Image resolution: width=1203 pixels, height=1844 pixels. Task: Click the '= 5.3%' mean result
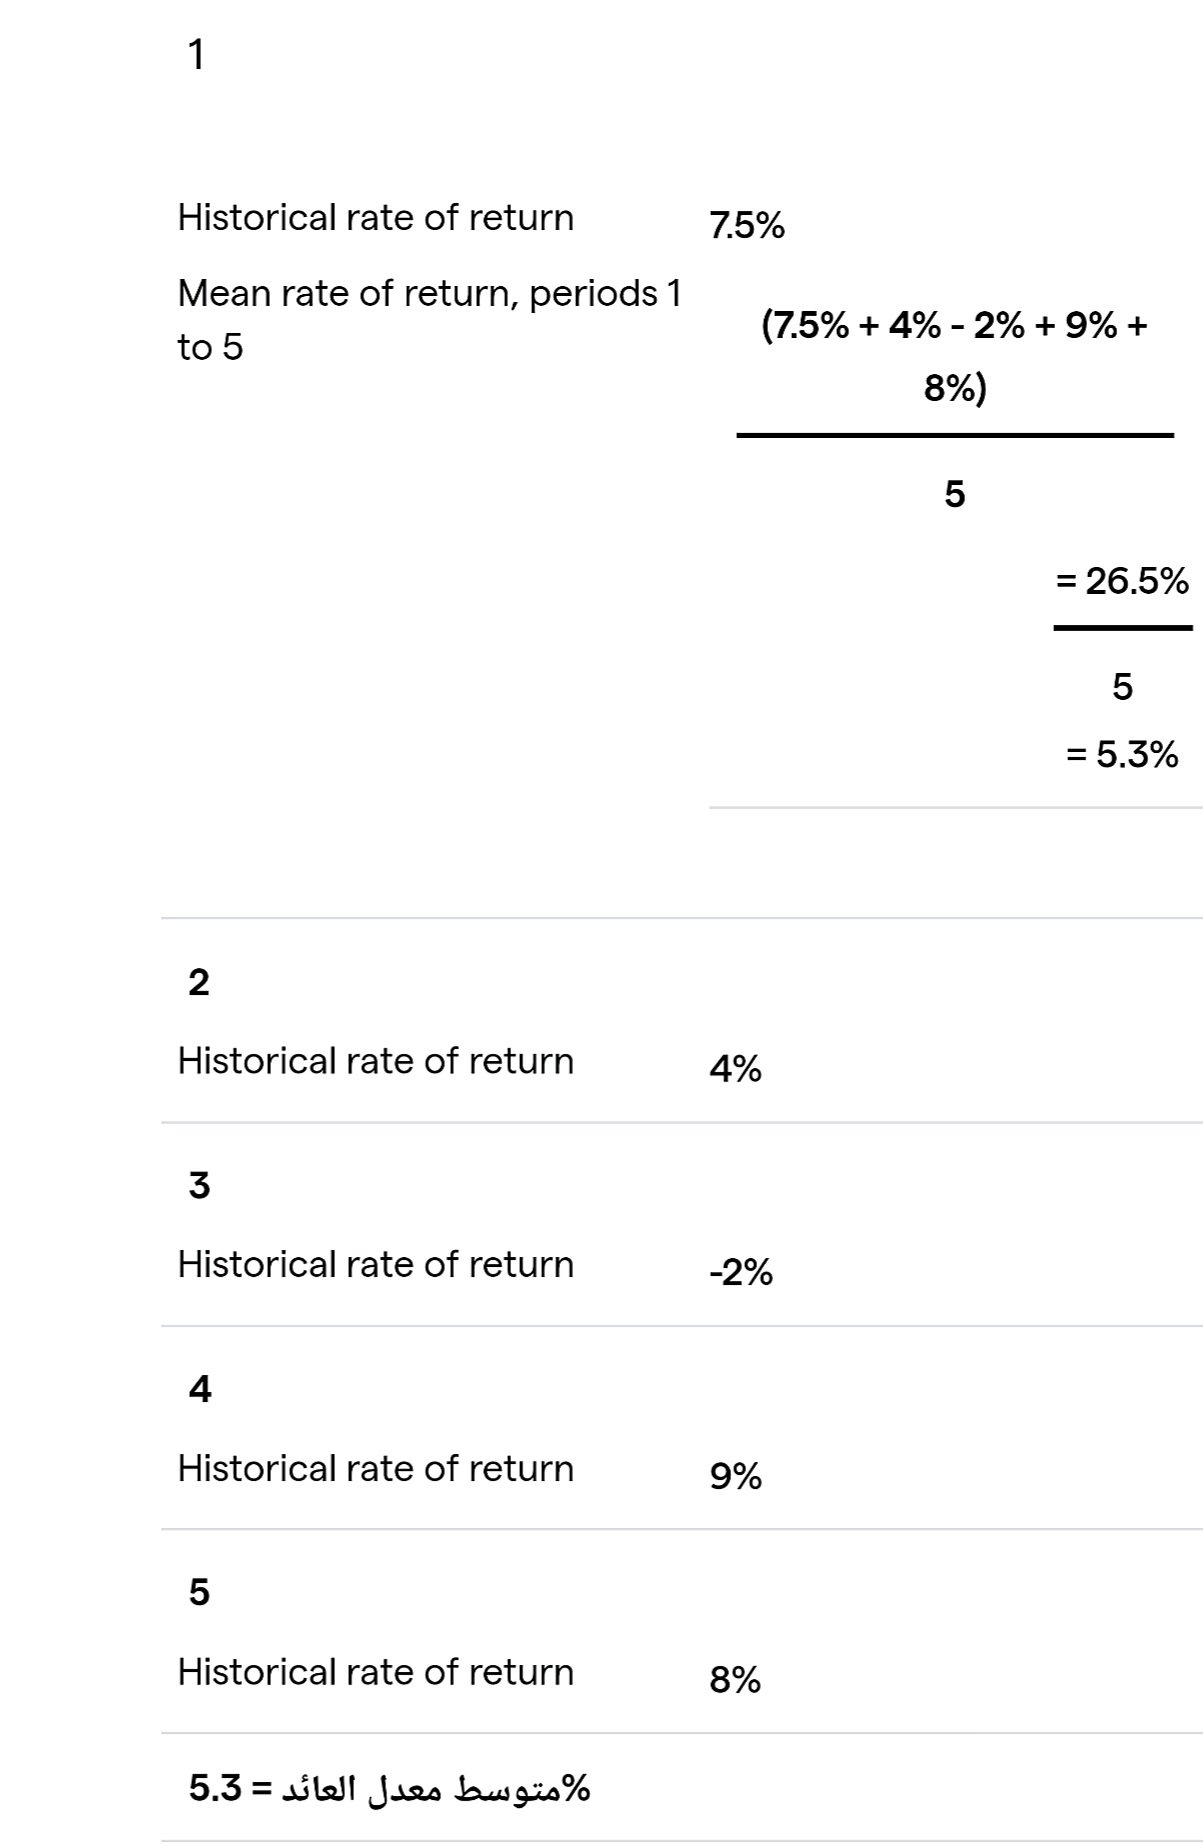click(1122, 754)
